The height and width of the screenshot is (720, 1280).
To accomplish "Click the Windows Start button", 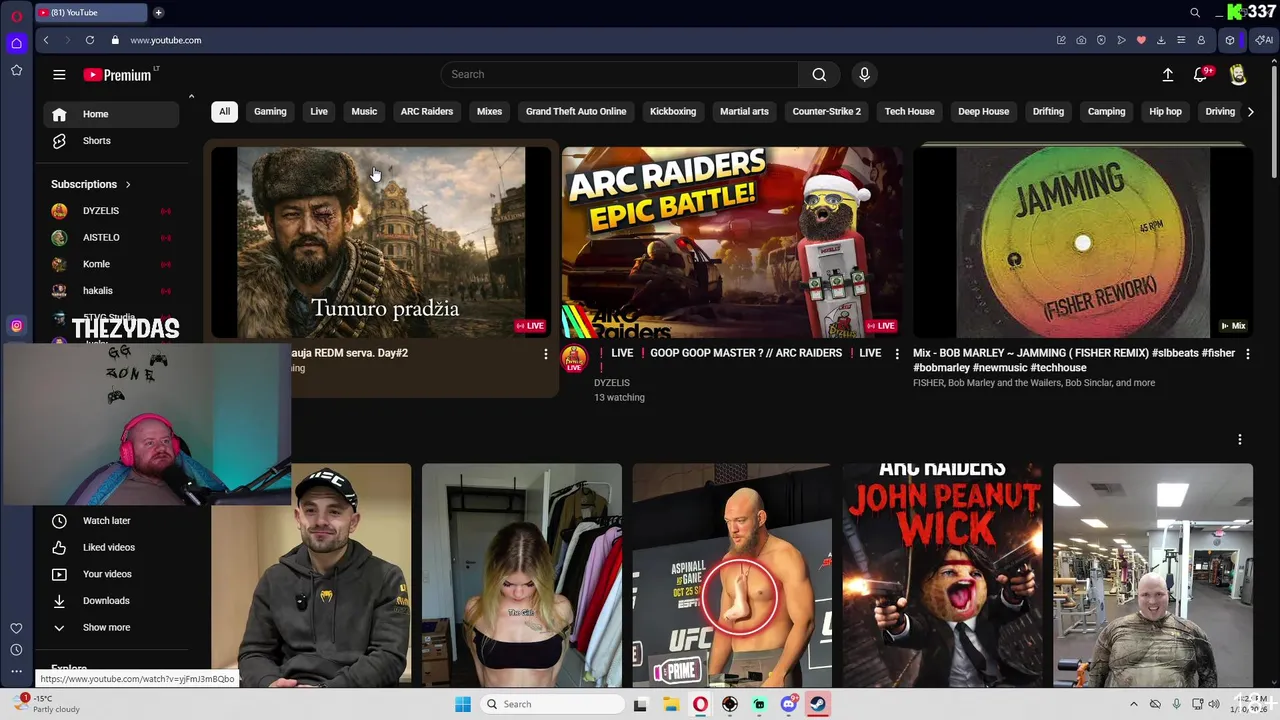I will 462,704.
